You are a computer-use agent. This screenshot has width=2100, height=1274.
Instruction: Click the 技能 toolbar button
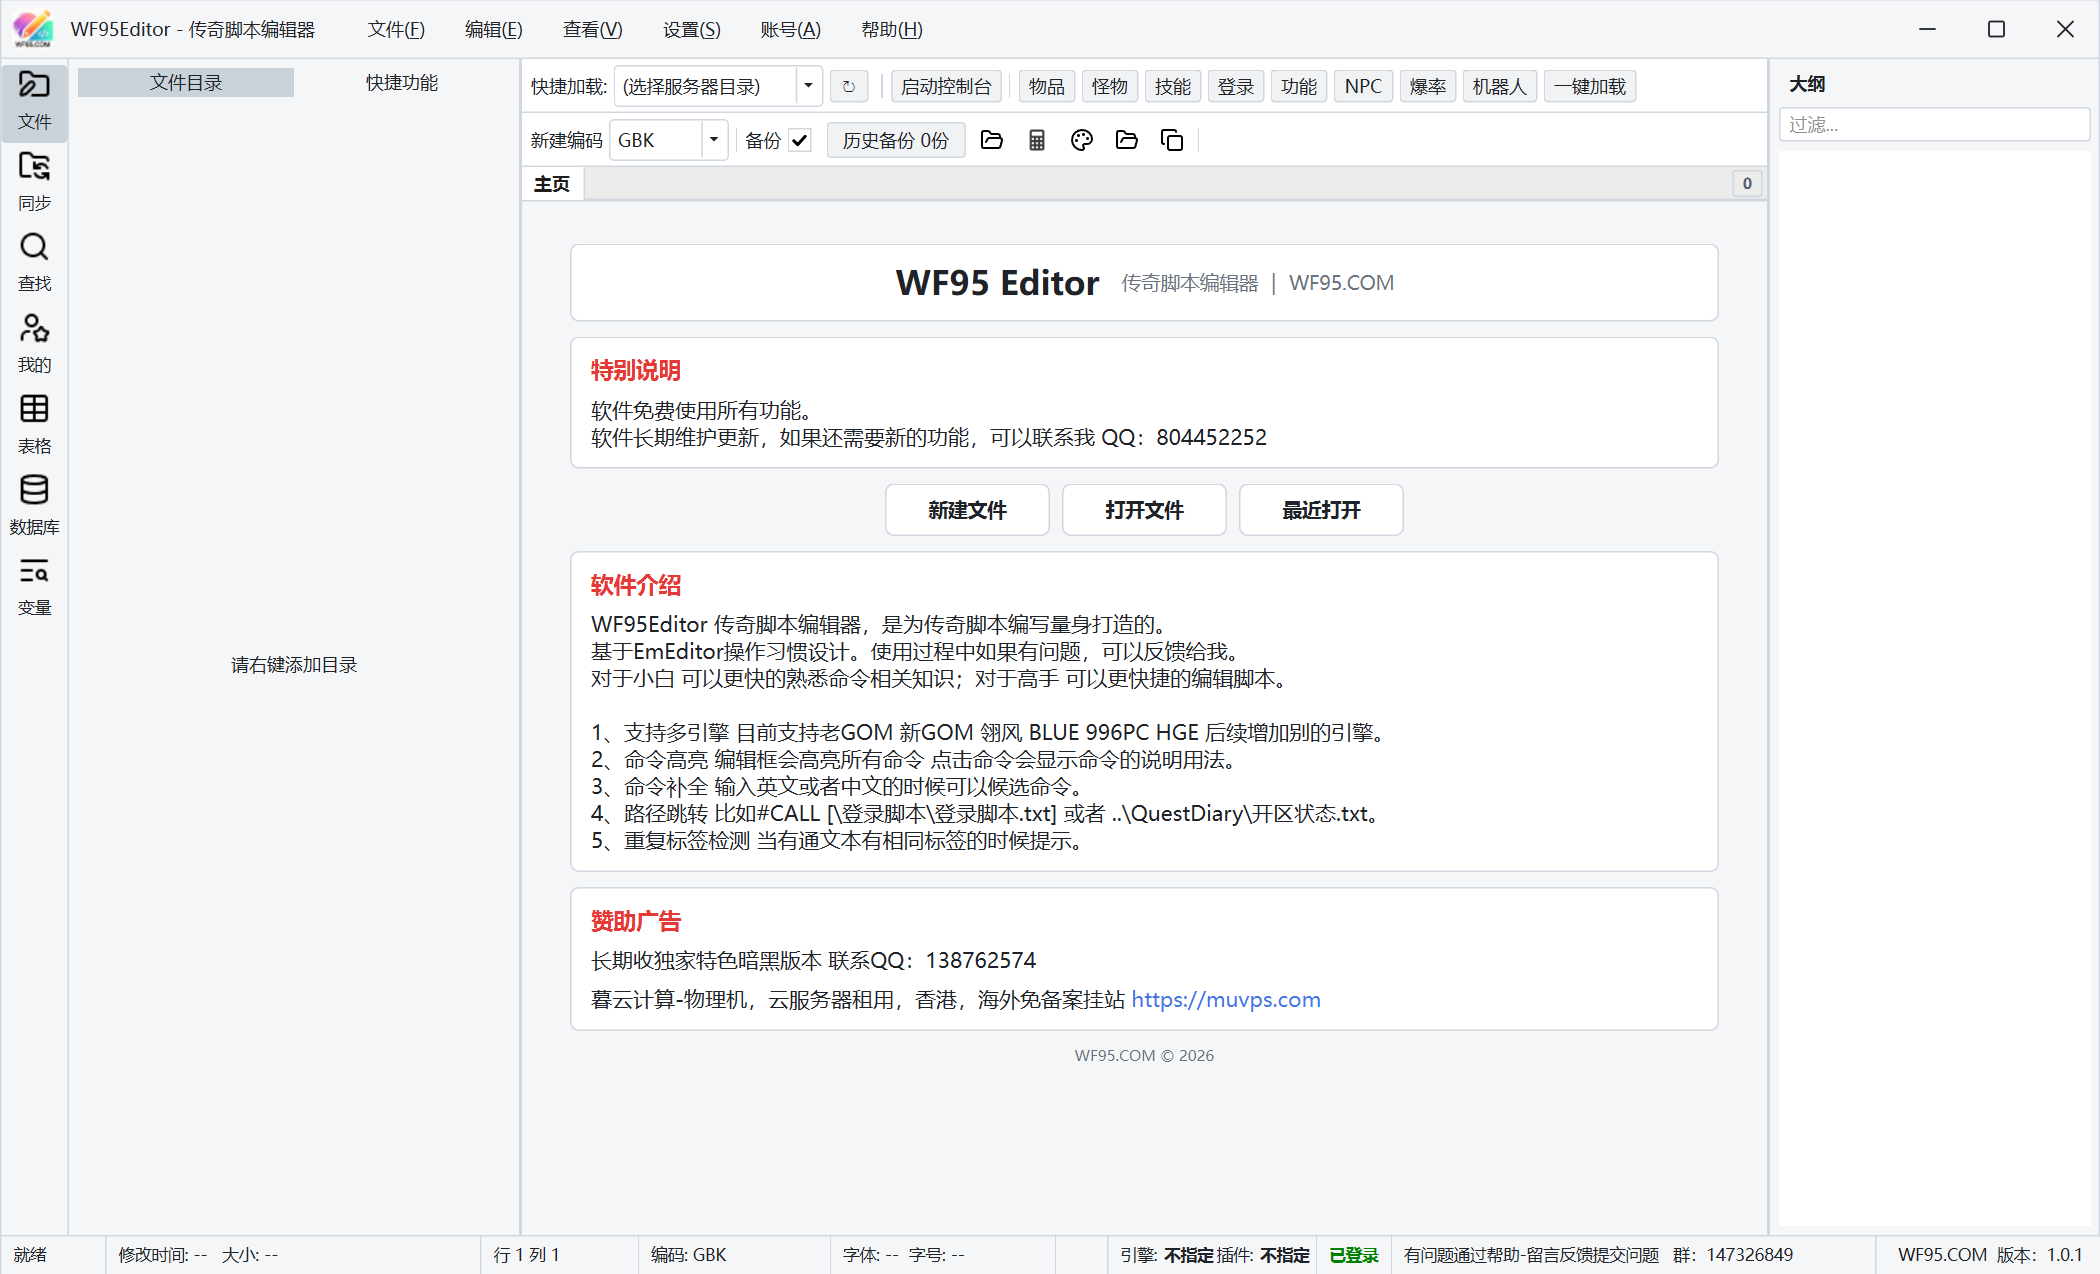point(1173,87)
